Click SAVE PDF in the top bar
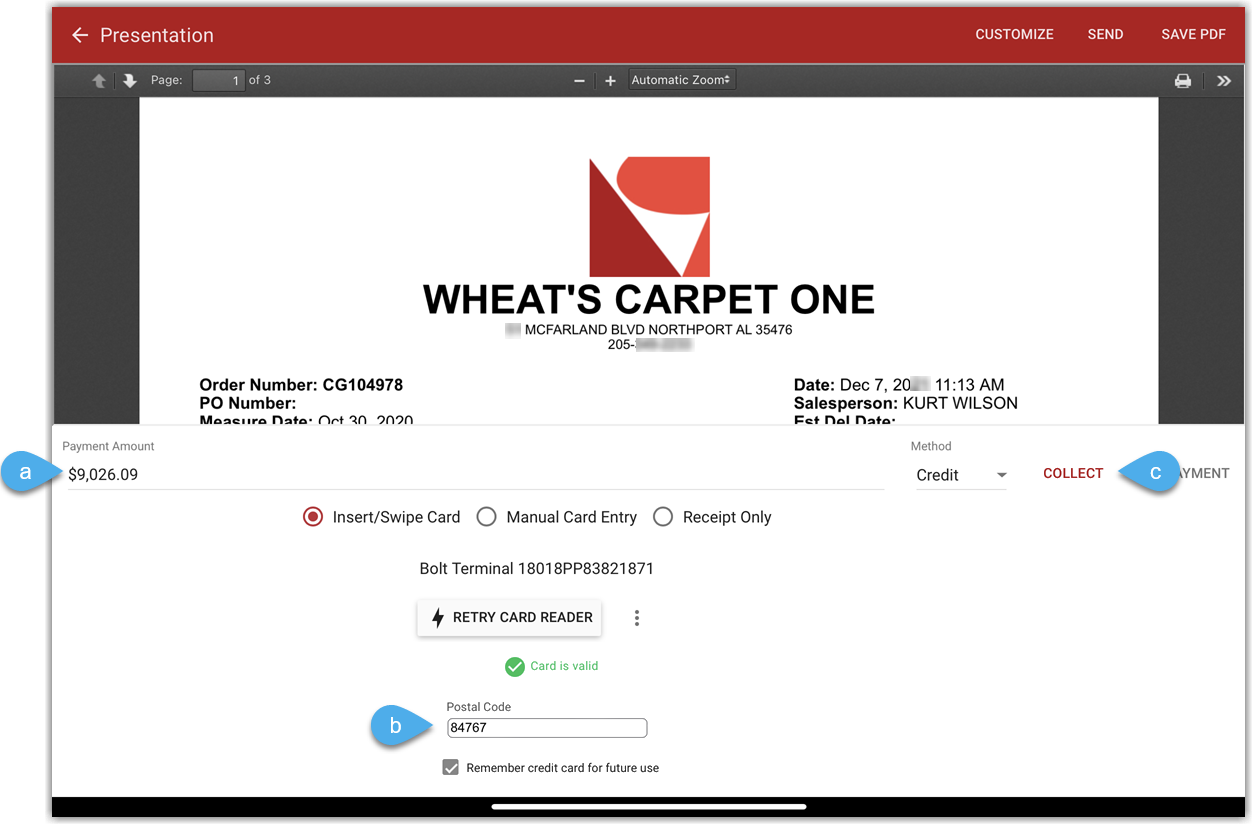The image size is (1253, 825). [1193, 34]
